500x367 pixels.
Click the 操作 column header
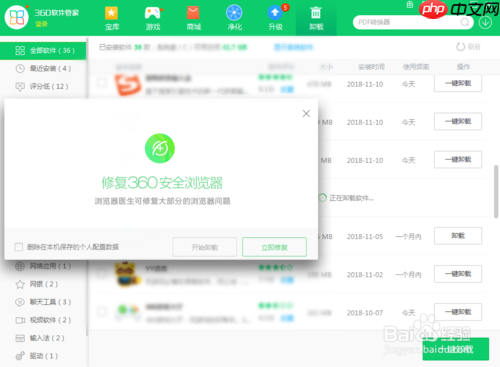coord(463,67)
